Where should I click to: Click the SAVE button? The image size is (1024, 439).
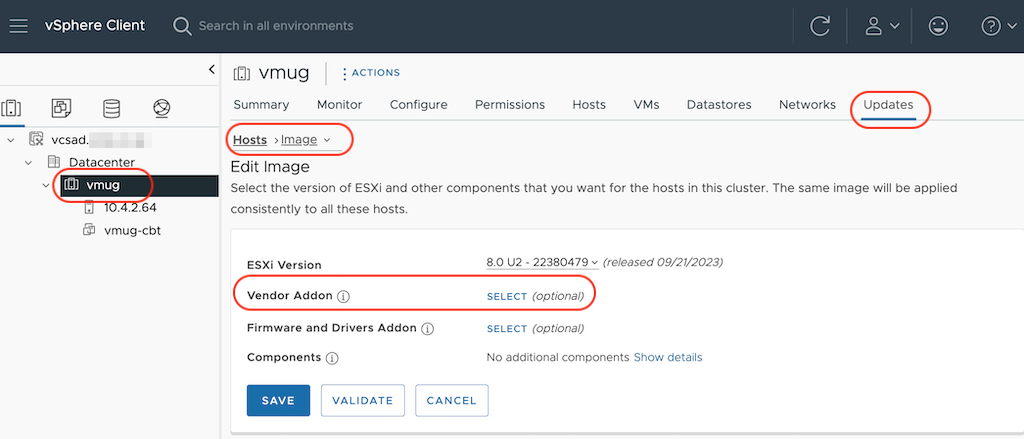pos(278,400)
